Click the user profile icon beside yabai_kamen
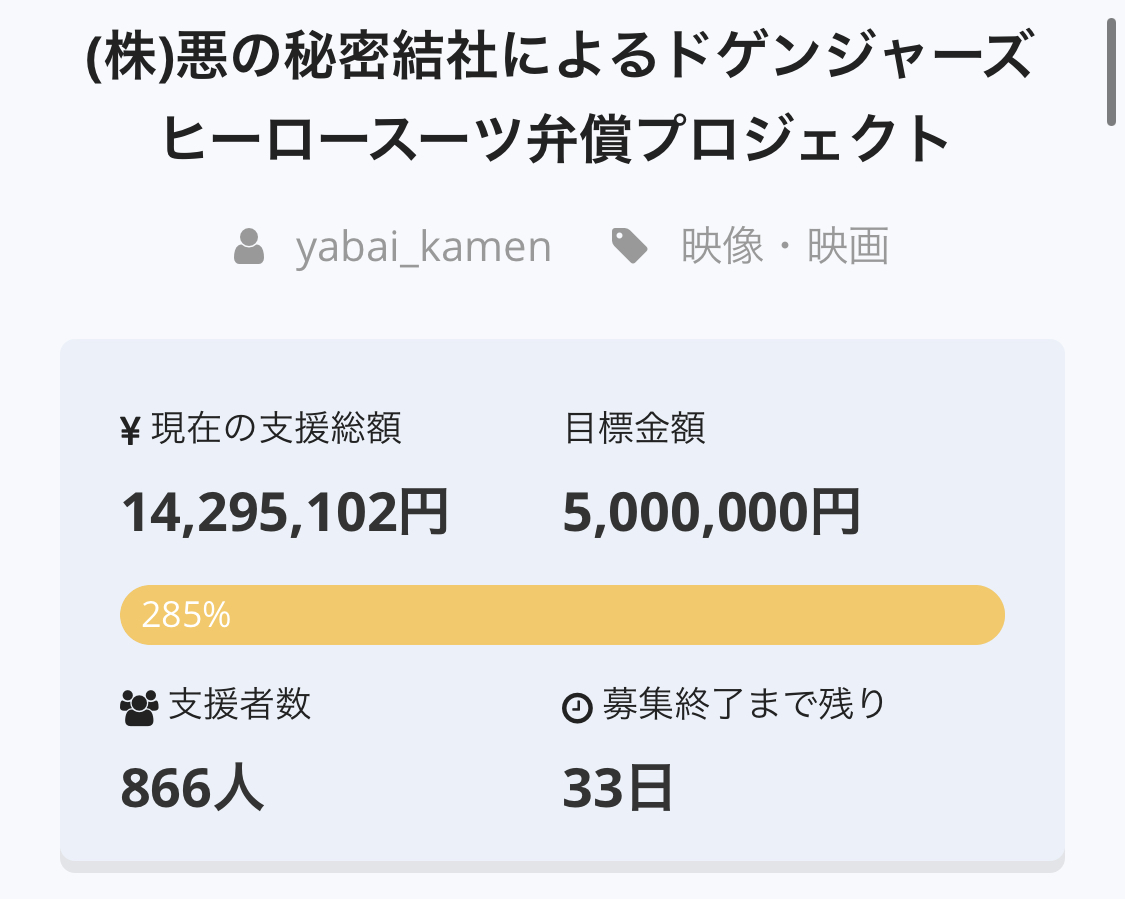Screen dimensions: 1125x899 249,247
